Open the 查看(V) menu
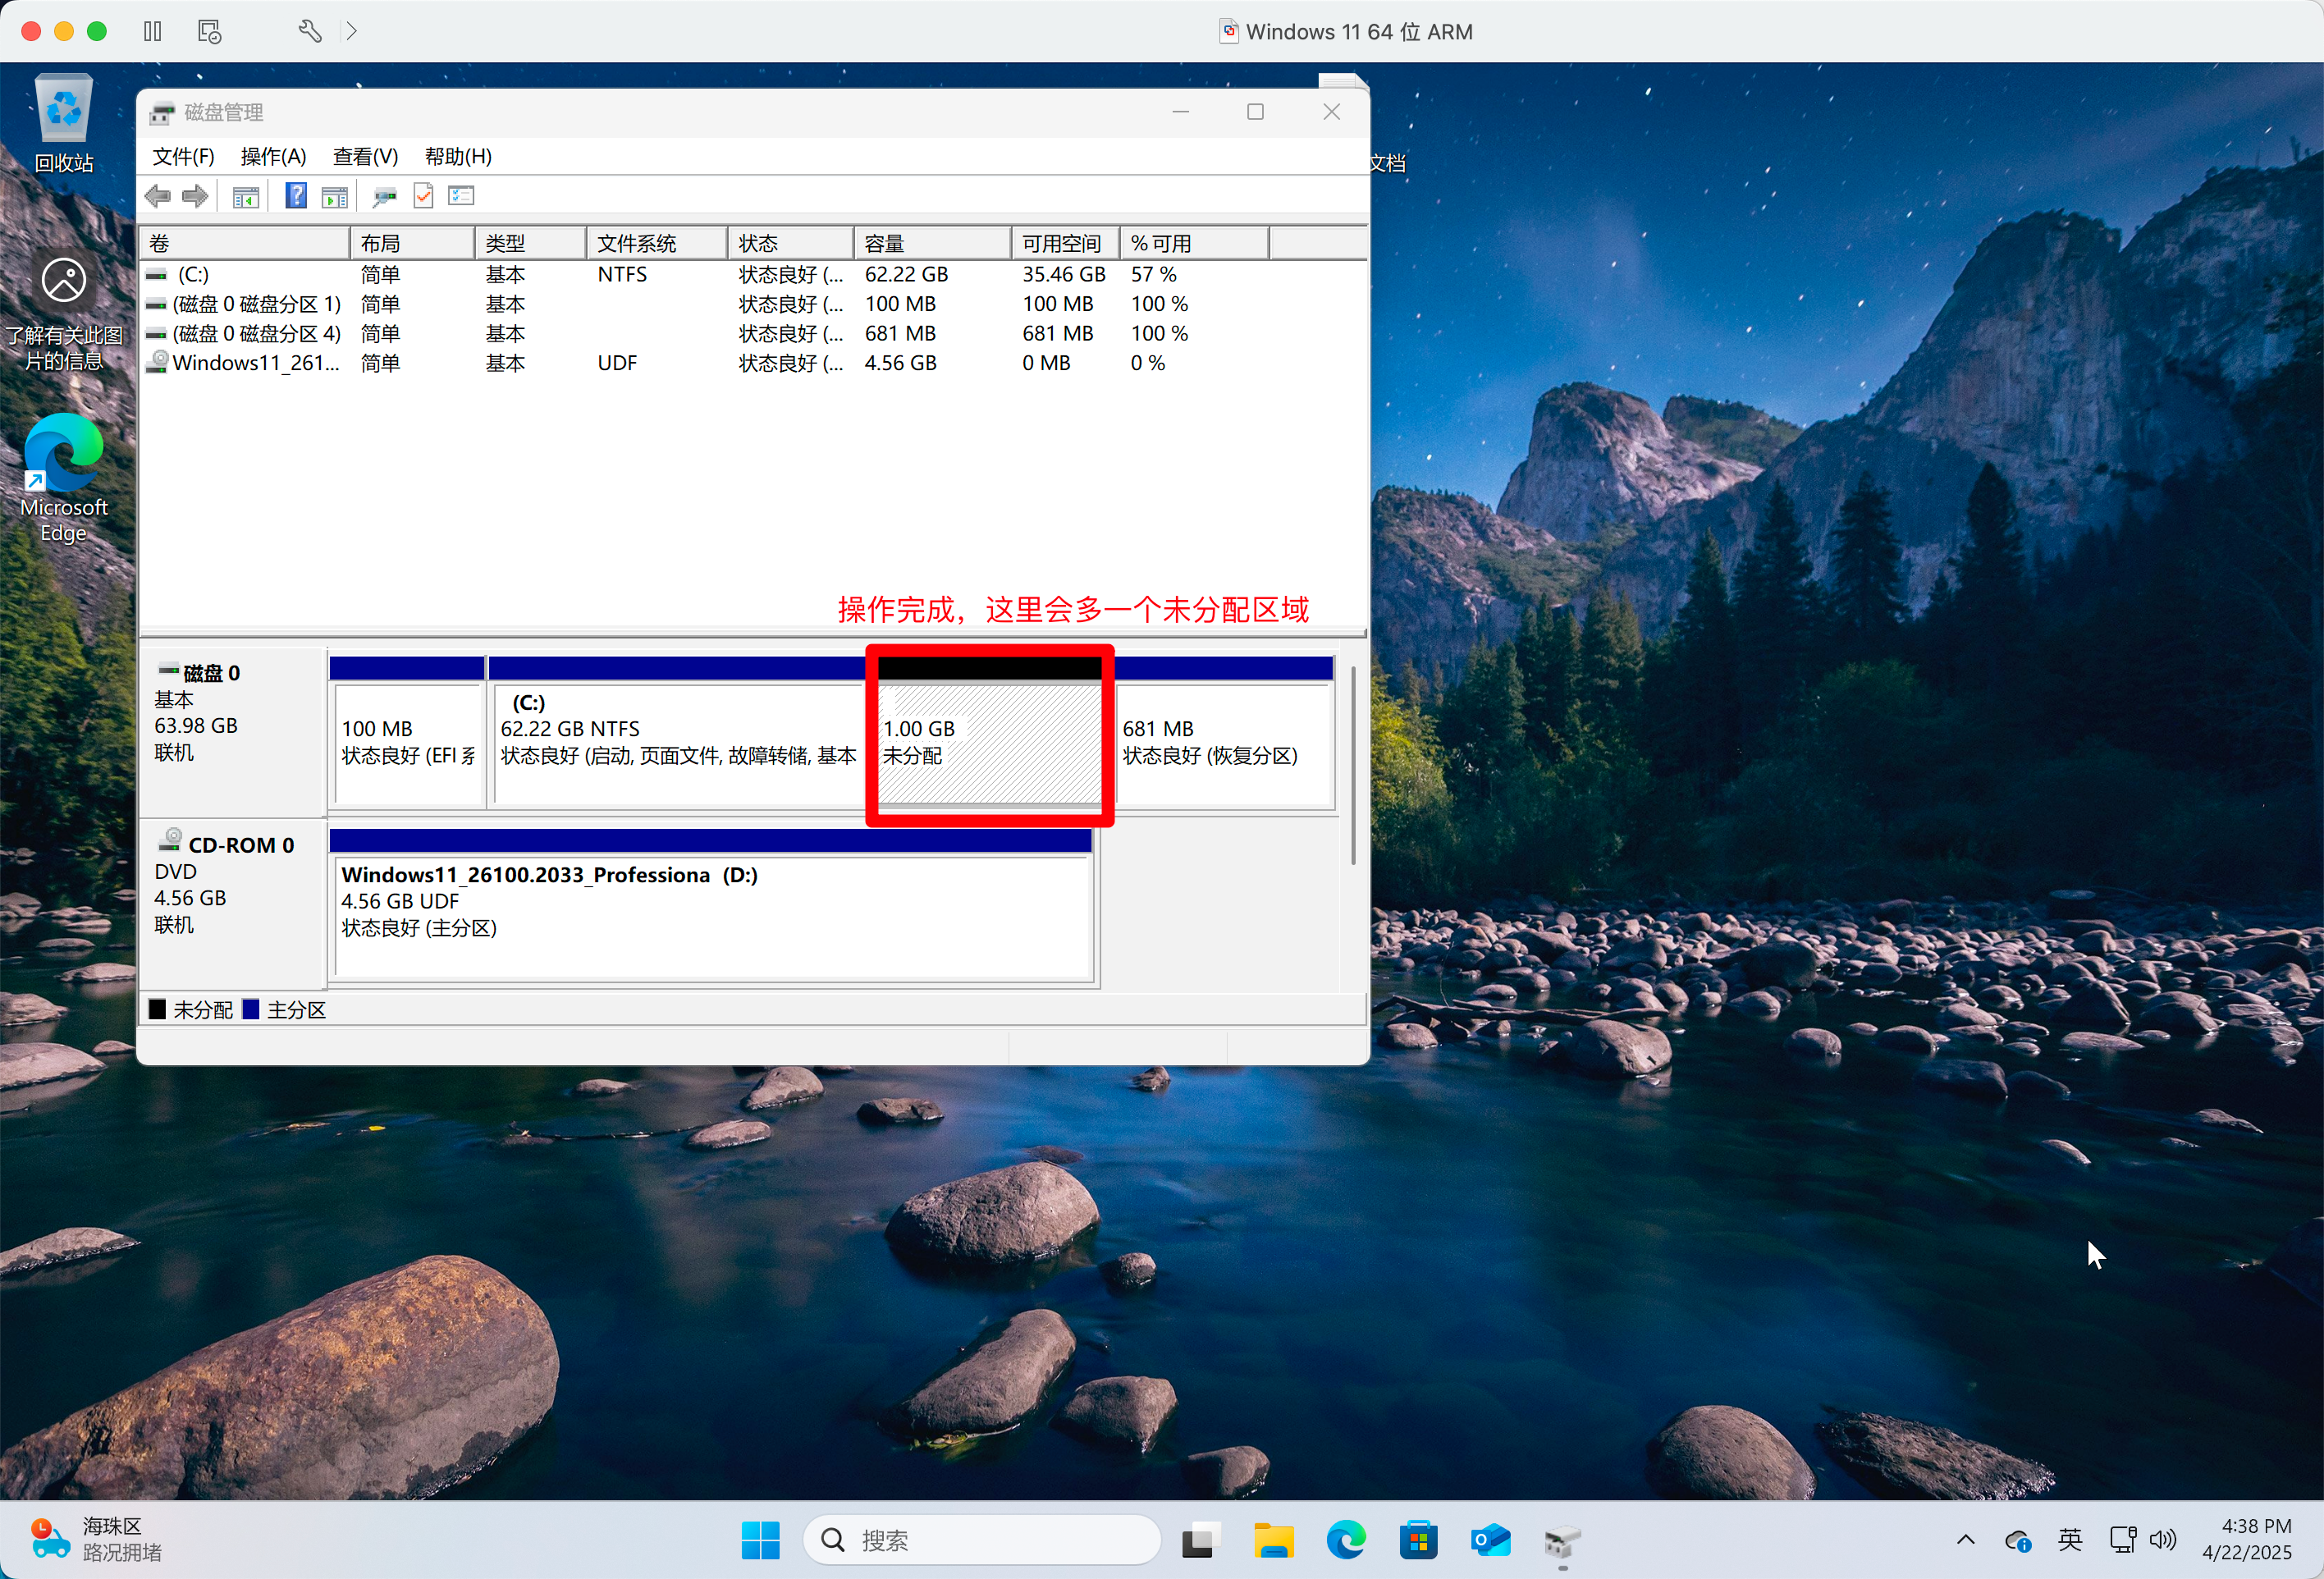The width and height of the screenshot is (2324, 1579). click(x=365, y=157)
